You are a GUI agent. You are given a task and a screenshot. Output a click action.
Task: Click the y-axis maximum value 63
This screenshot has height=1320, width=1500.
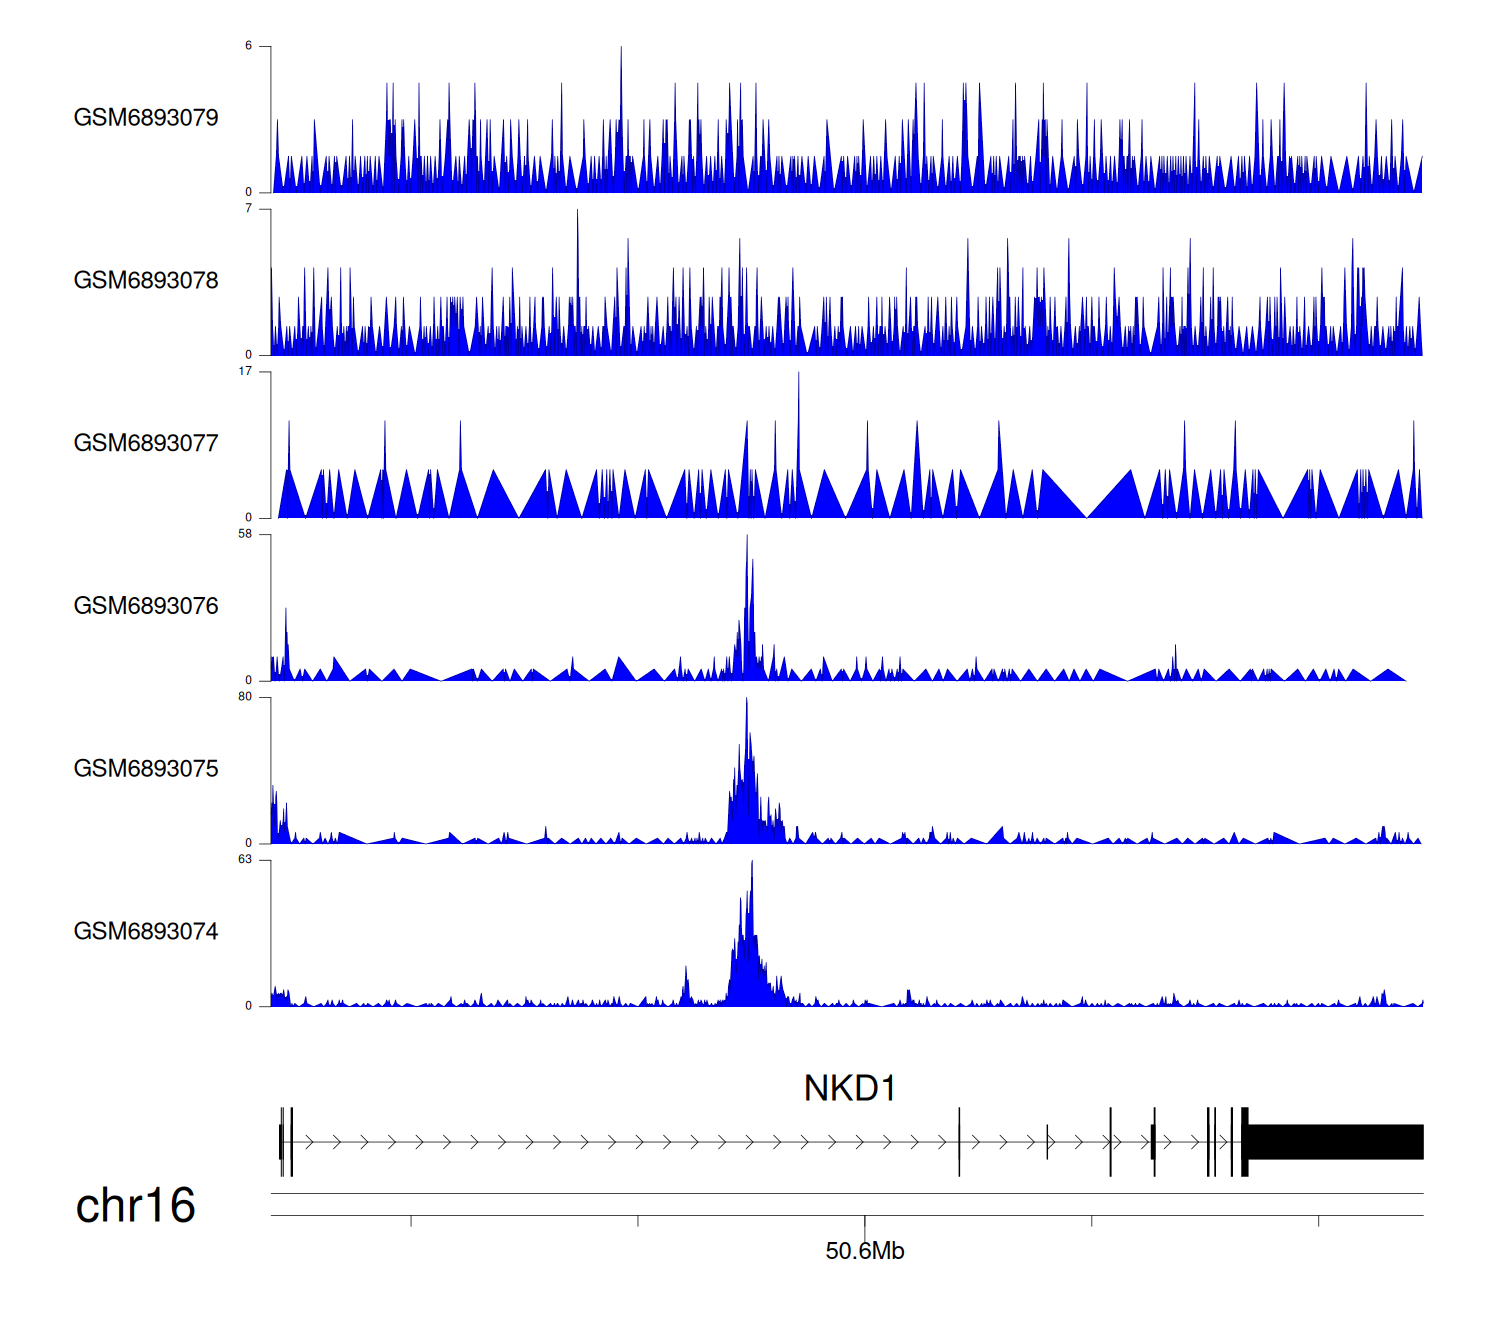pos(245,860)
